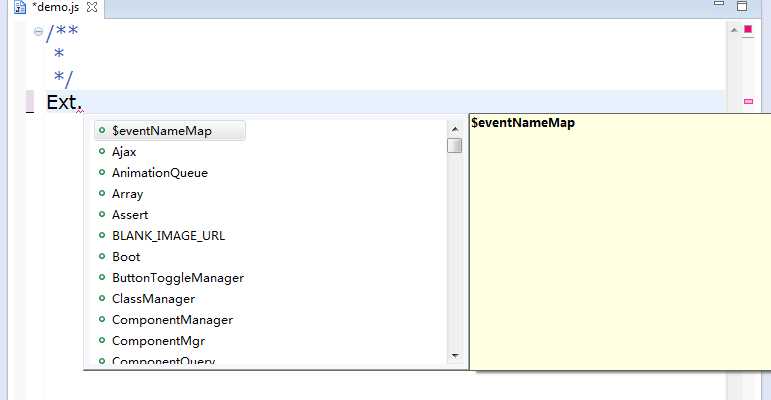
Task: Click the green icon beside Assert proposal
Action: point(102,215)
